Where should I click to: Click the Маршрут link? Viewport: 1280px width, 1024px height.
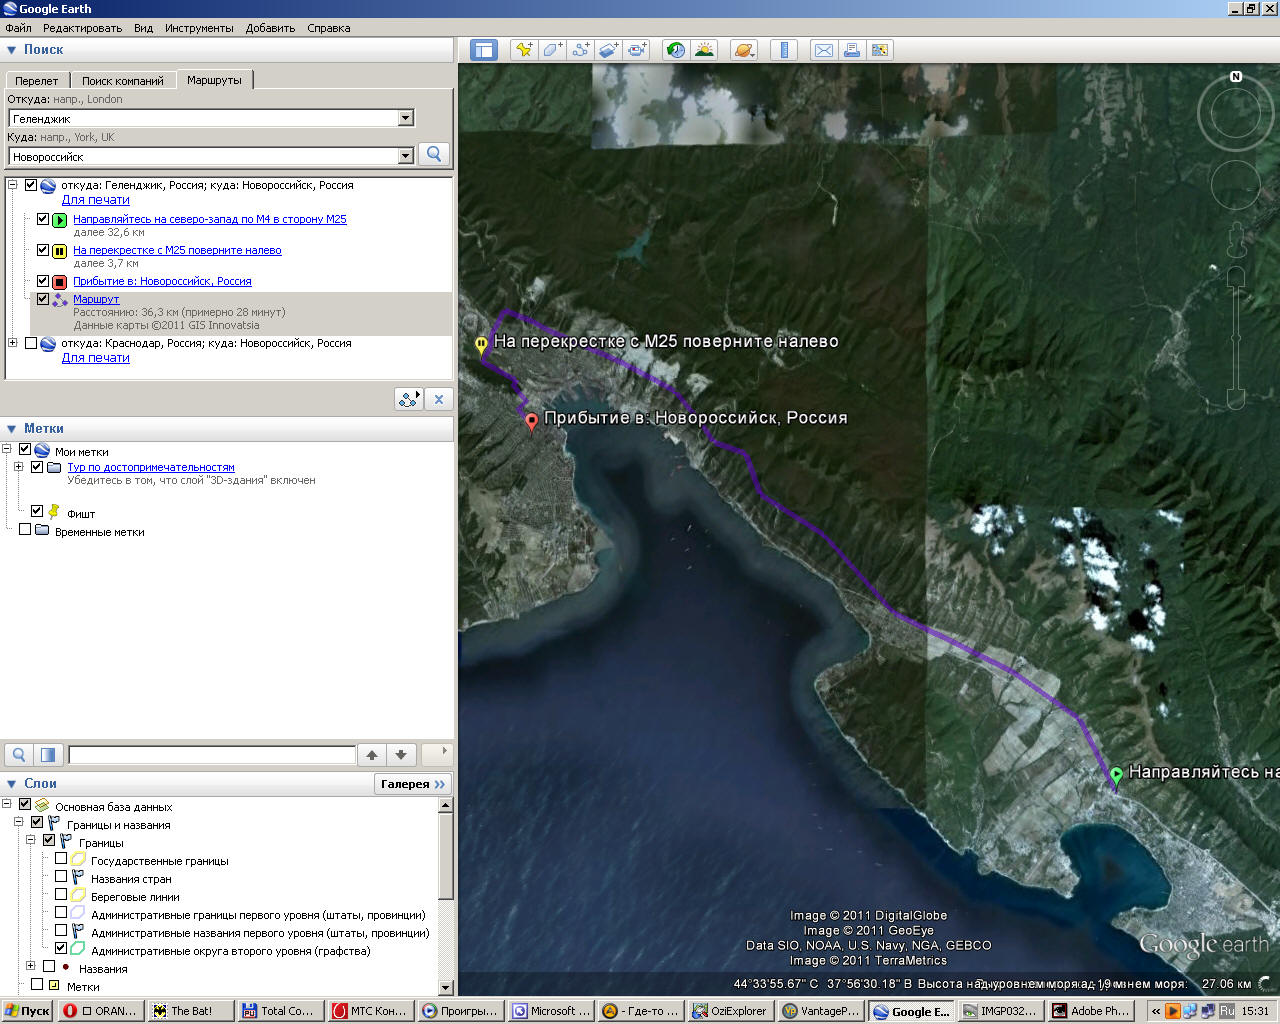pos(96,299)
